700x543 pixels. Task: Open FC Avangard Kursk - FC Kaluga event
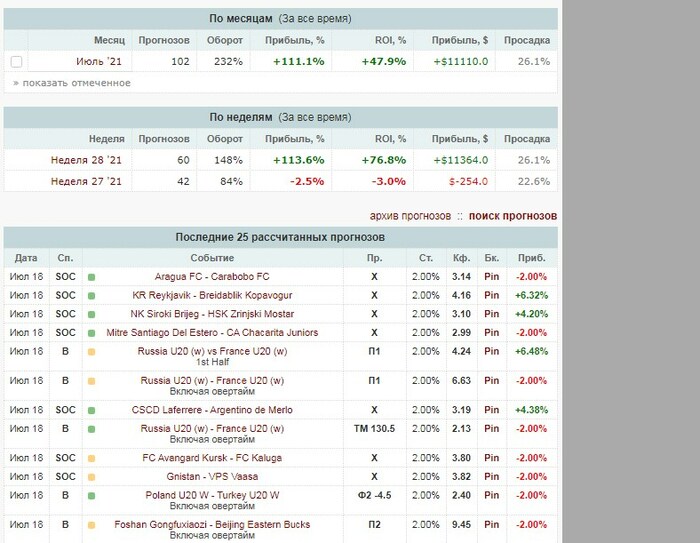pos(212,458)
